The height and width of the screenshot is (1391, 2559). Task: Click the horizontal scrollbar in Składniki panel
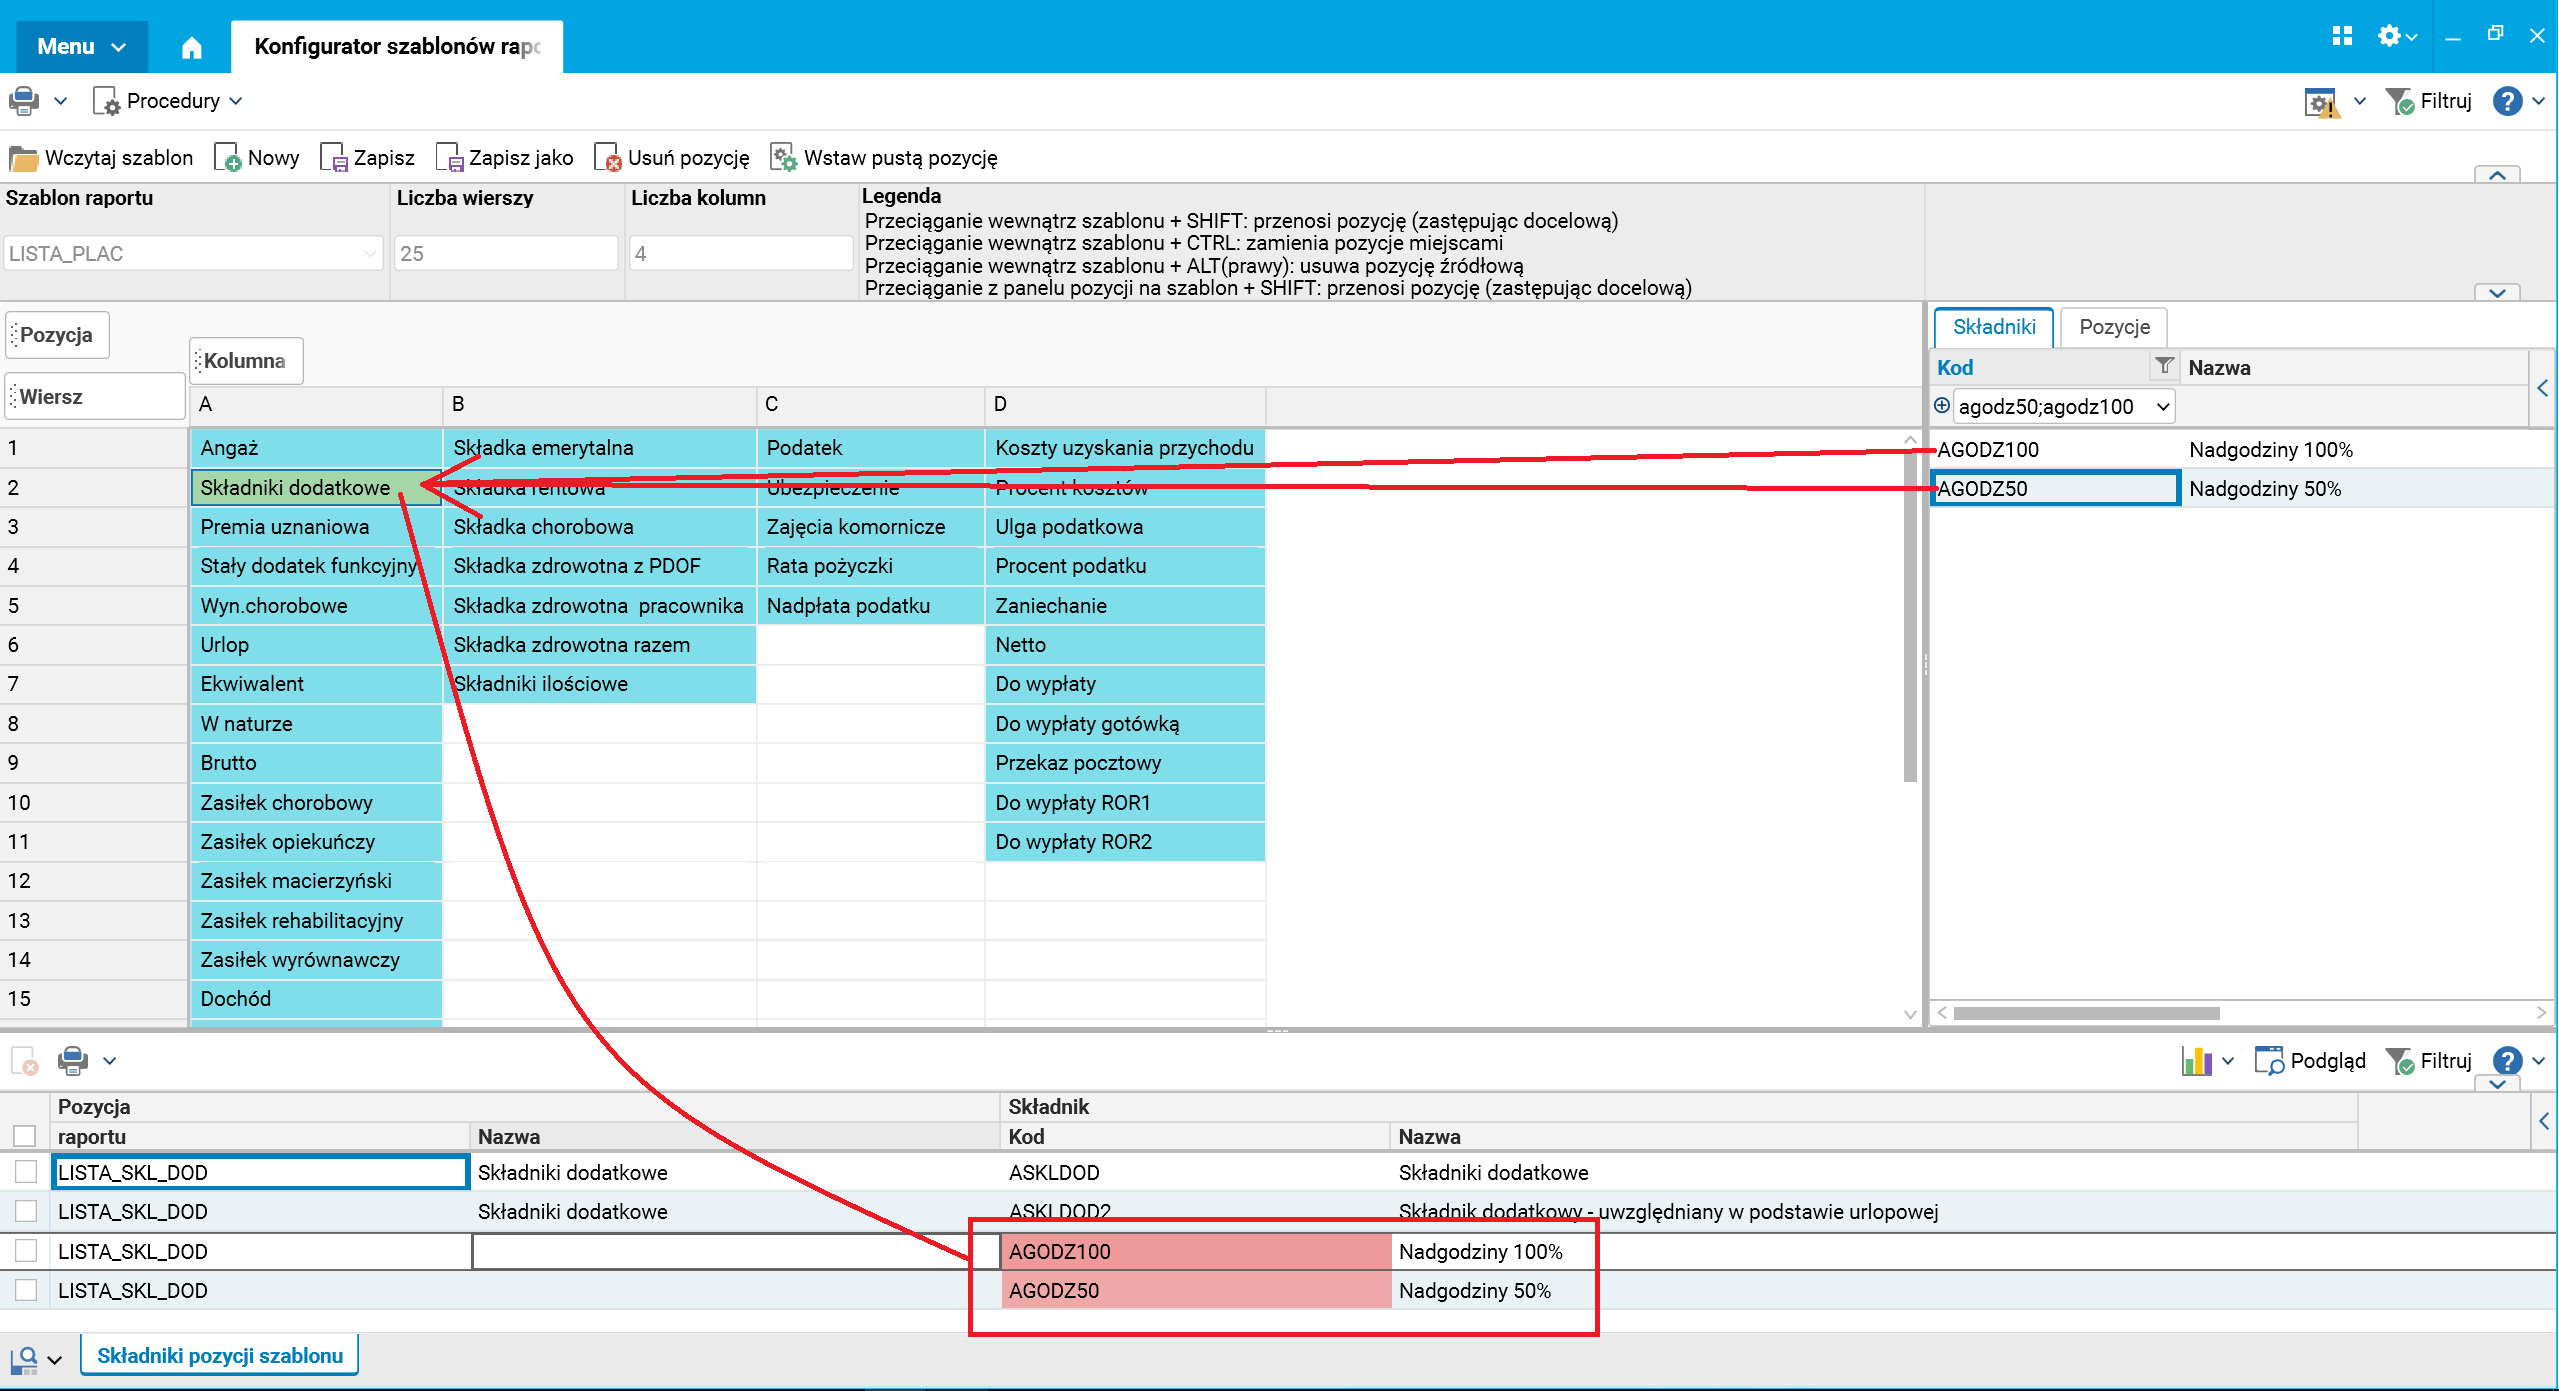coord(2085,1013)
